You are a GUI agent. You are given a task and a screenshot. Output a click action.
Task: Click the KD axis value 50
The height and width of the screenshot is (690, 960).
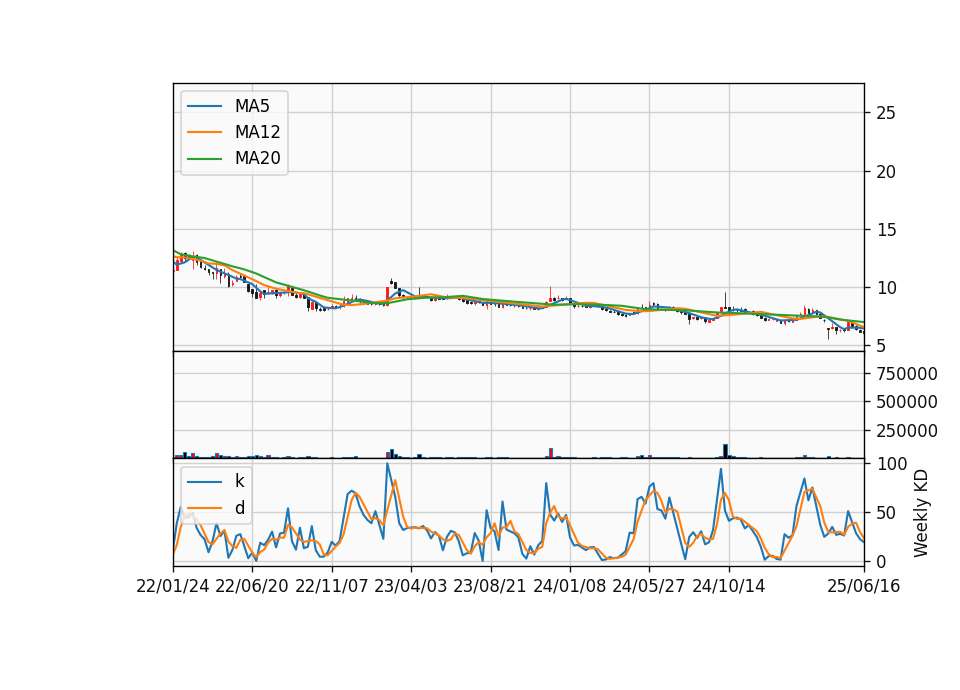(886, 513)
